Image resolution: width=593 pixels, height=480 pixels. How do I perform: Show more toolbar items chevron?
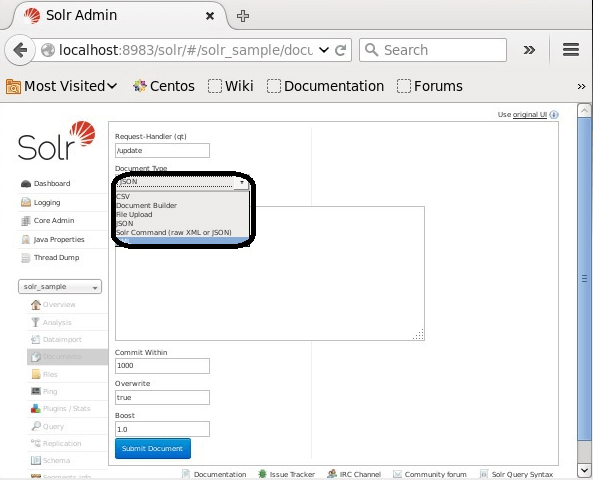click(529, 50)
